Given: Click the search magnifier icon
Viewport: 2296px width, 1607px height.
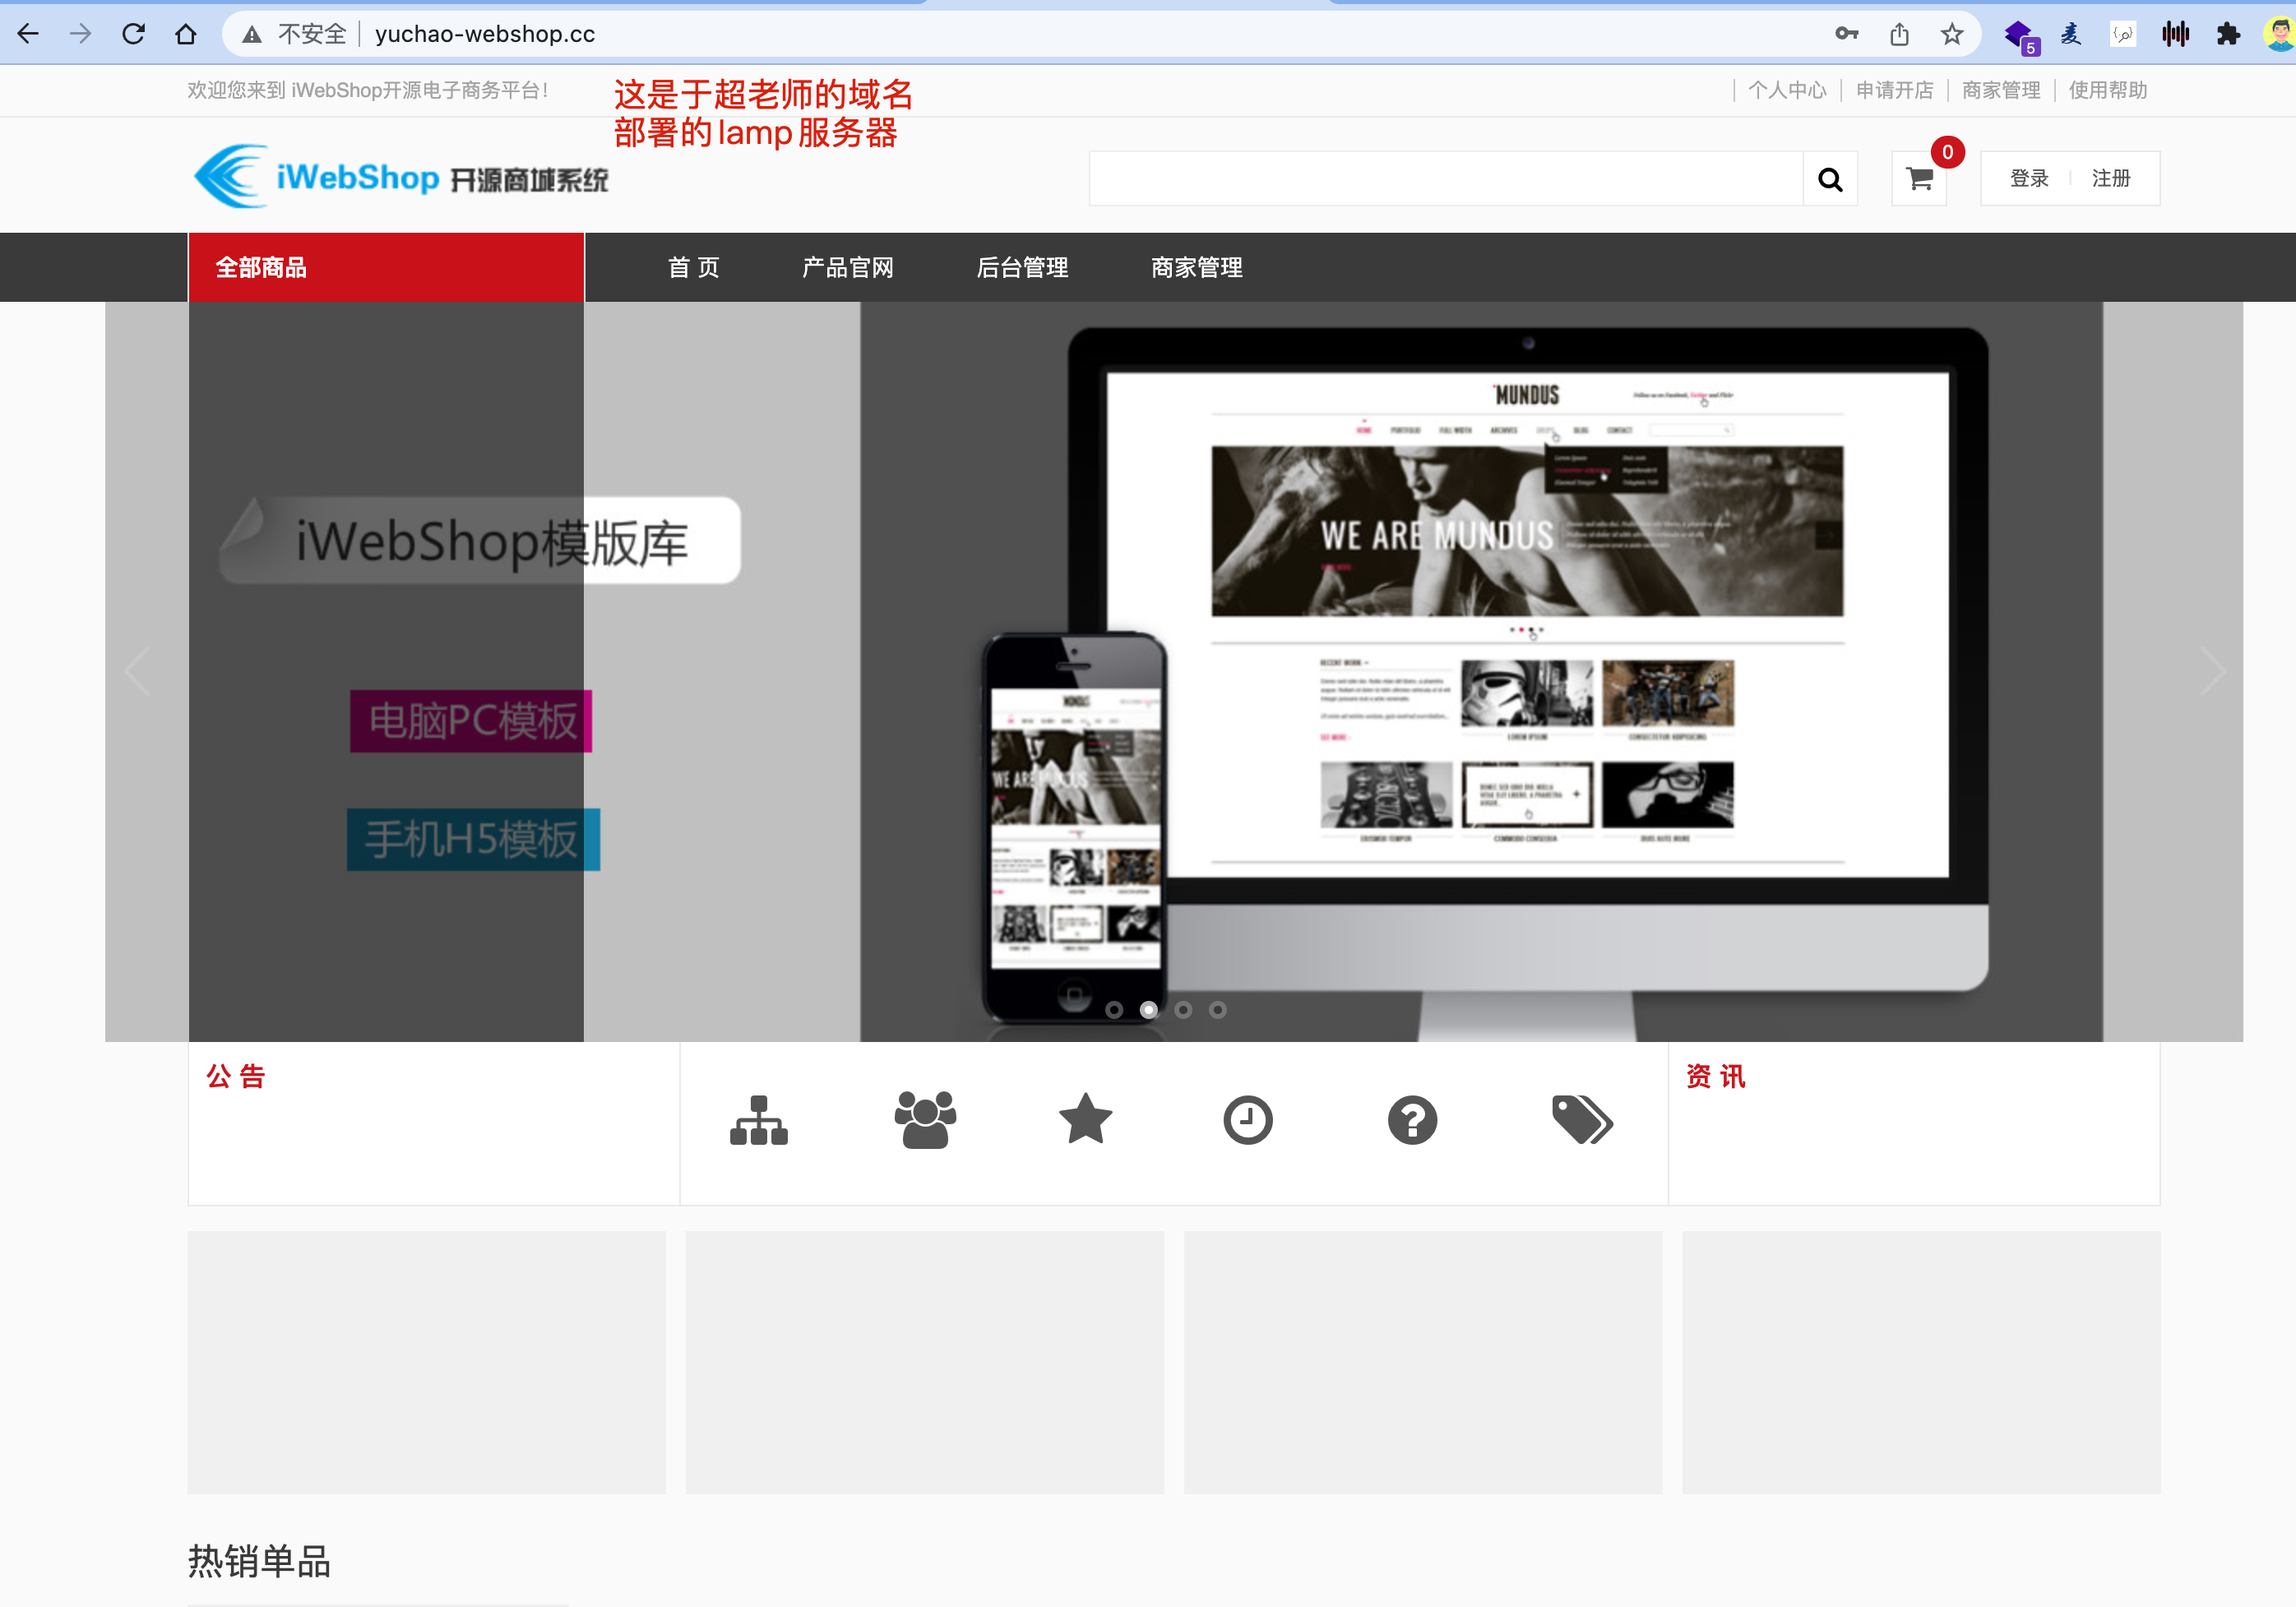Looking at the screenshot, I should pos(1829,179).
